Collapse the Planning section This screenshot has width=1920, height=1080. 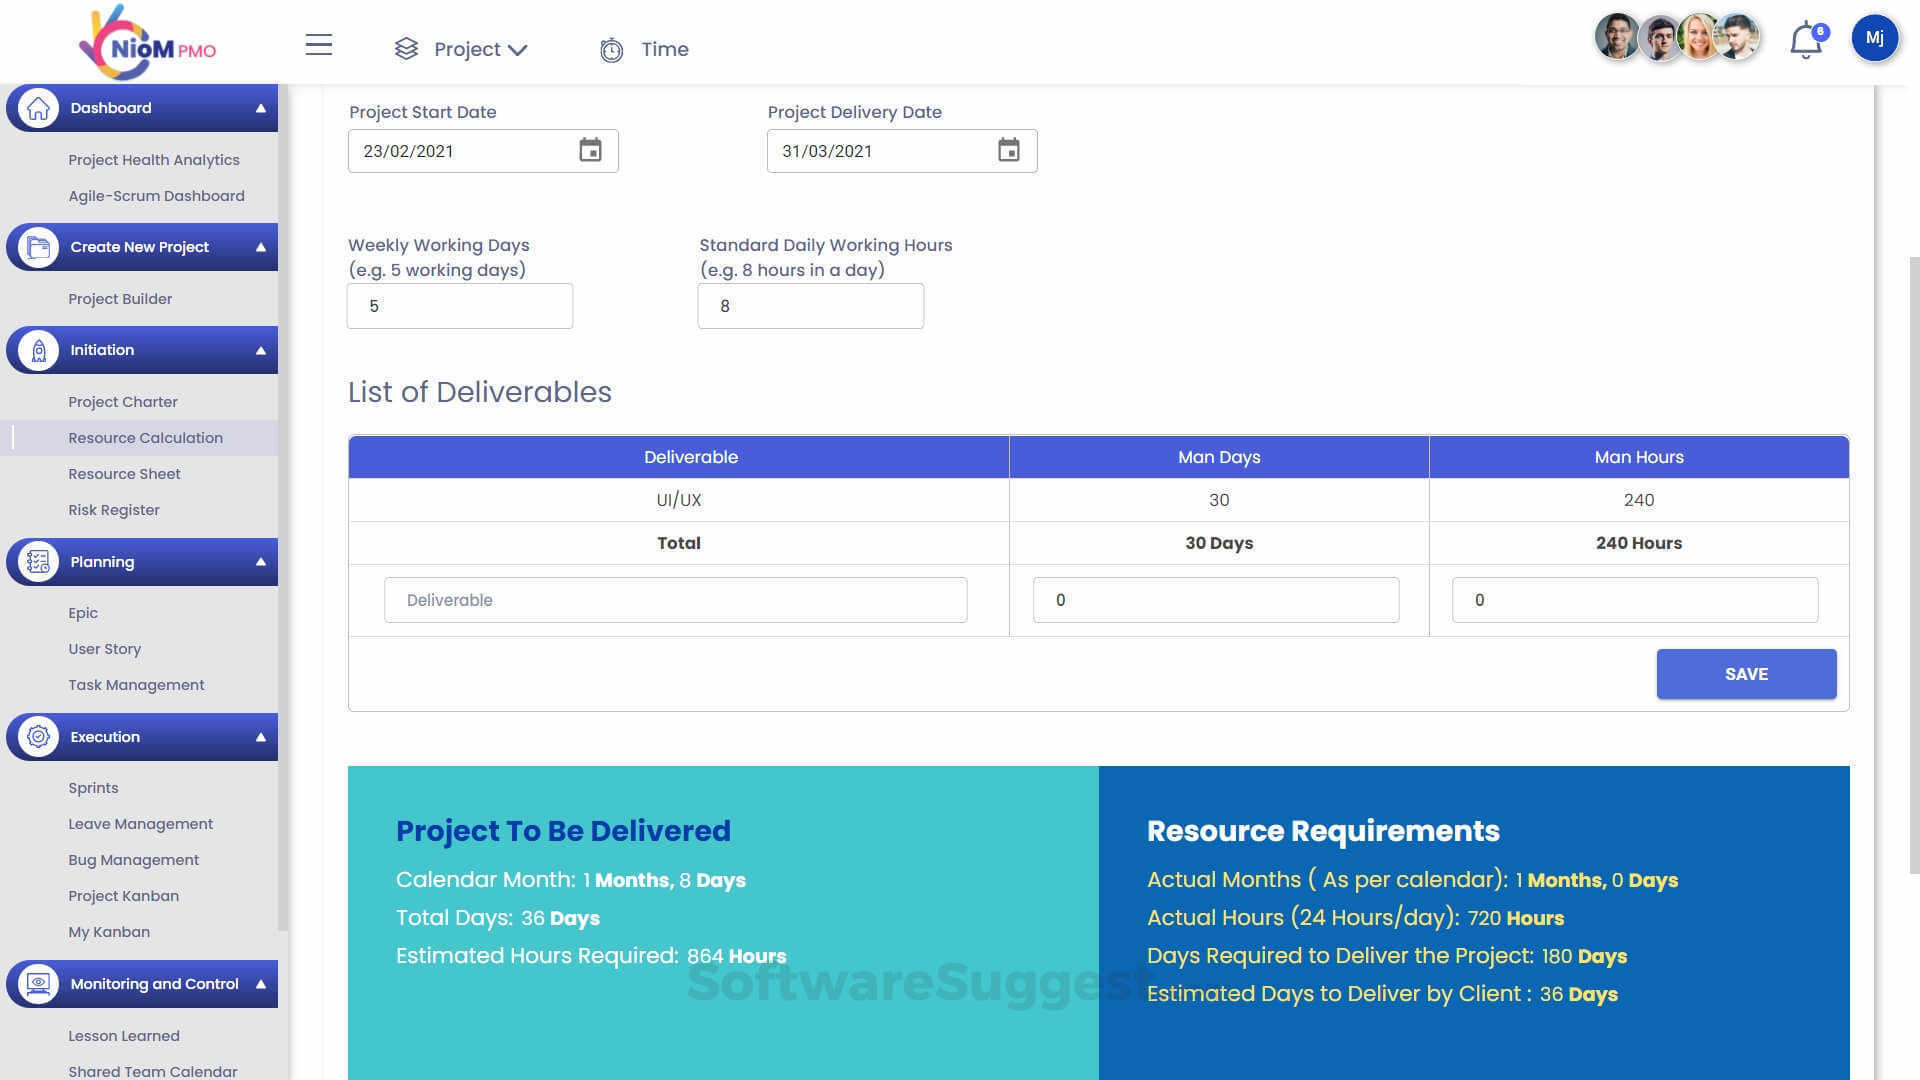(262, 561)
